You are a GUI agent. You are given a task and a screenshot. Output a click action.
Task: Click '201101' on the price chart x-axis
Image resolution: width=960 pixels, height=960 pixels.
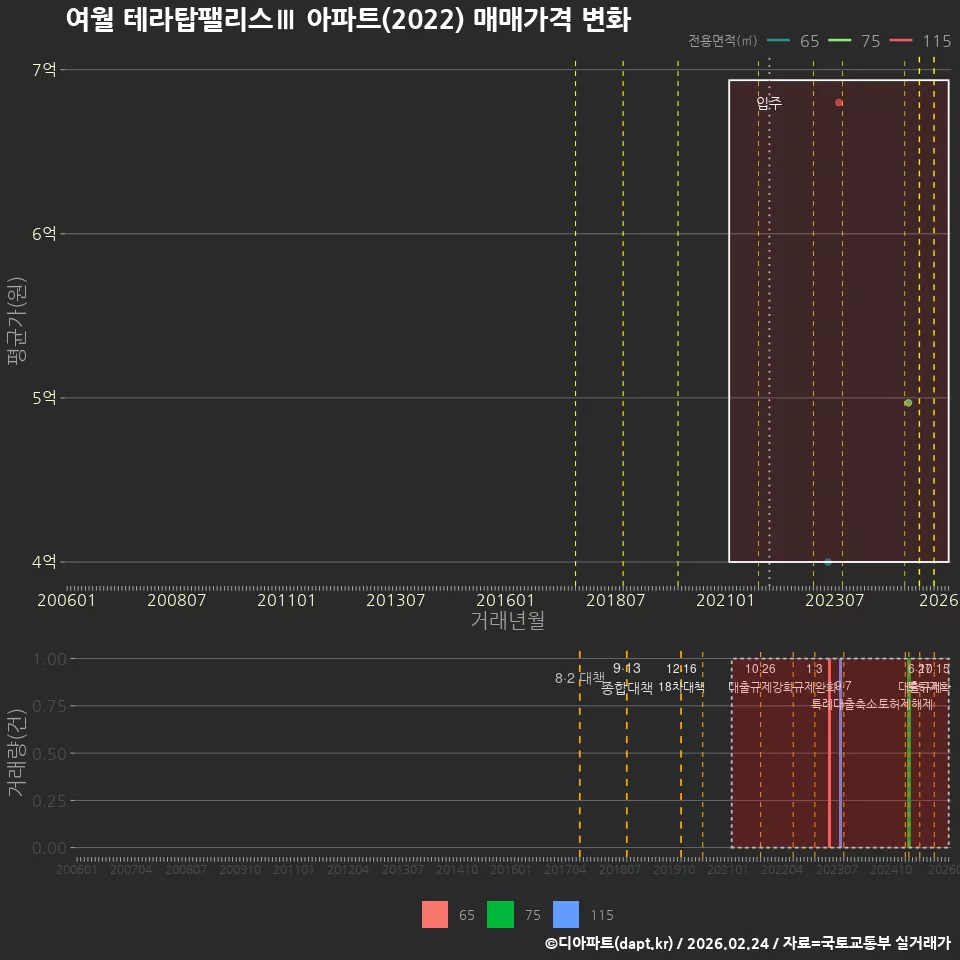point(286,600)
